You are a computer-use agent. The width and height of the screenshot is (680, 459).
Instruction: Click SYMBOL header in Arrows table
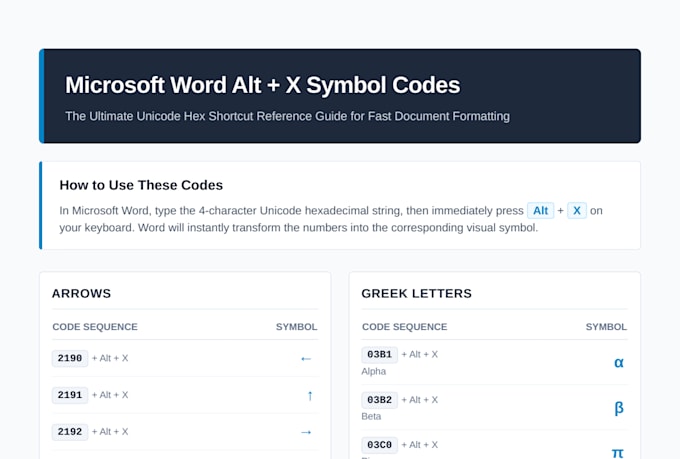click(x=297, y=327)
